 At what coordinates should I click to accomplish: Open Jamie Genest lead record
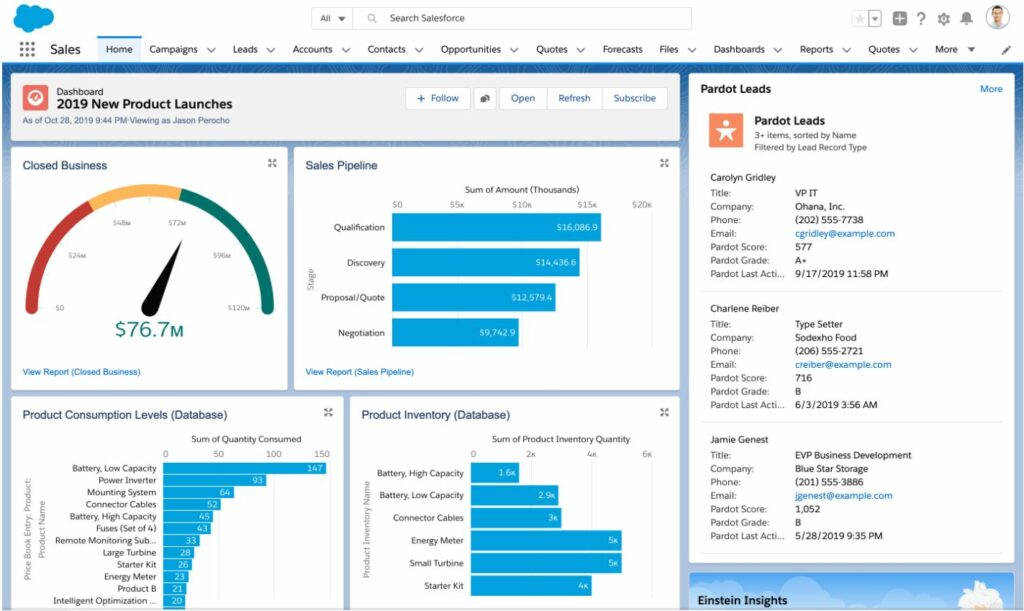[x=739, y=440]
